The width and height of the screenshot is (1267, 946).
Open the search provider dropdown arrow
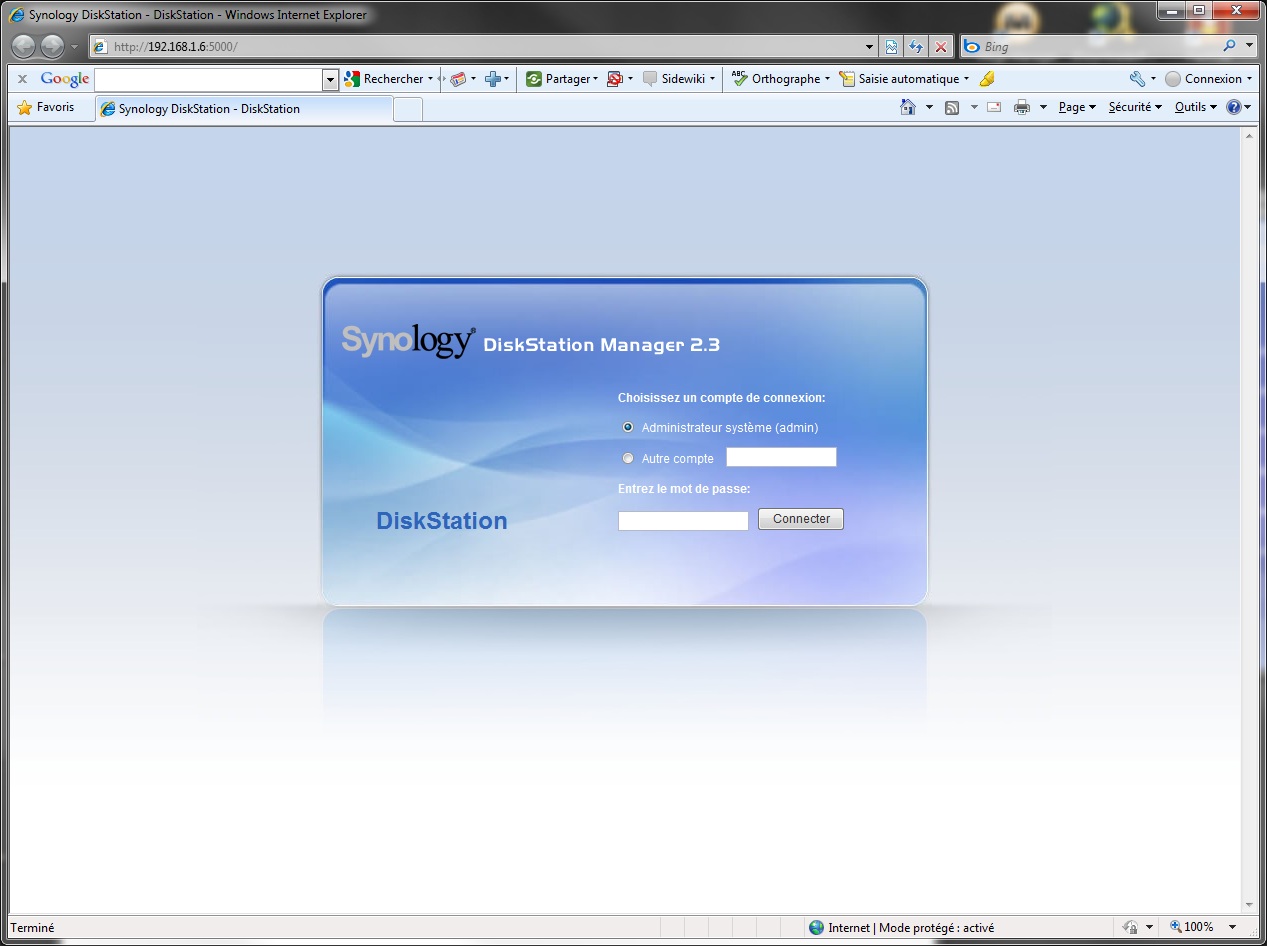click(x=1249, y=46)
